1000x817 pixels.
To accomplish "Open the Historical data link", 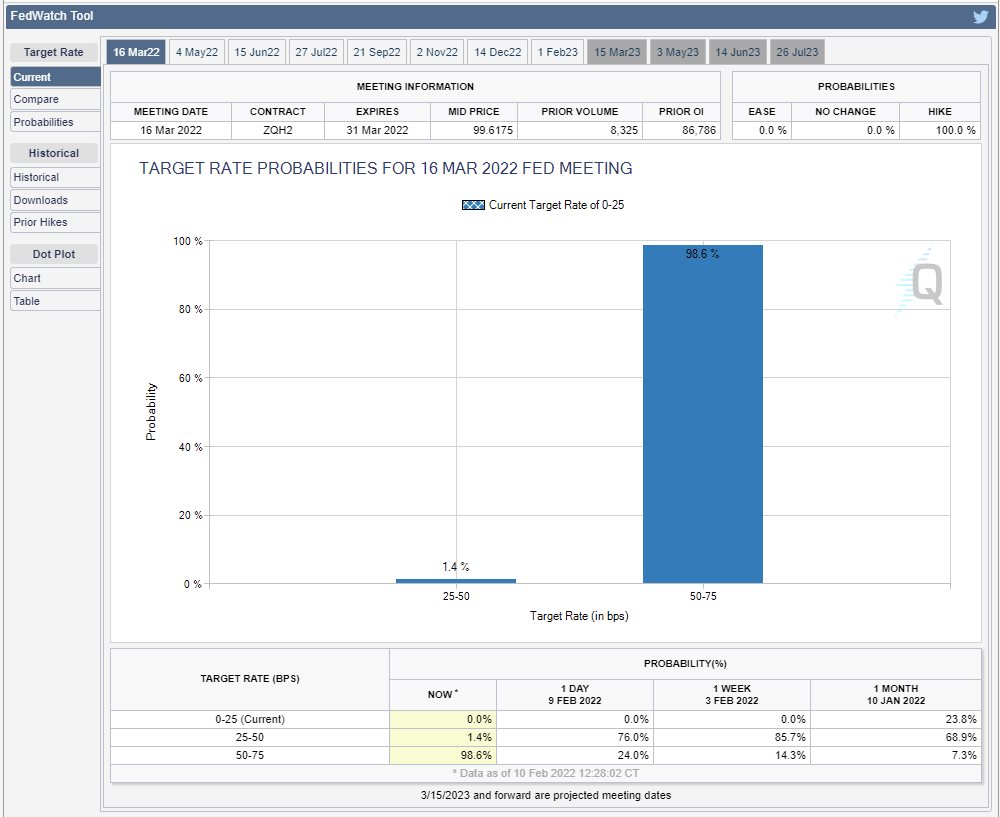I will [x=55, y=177].
